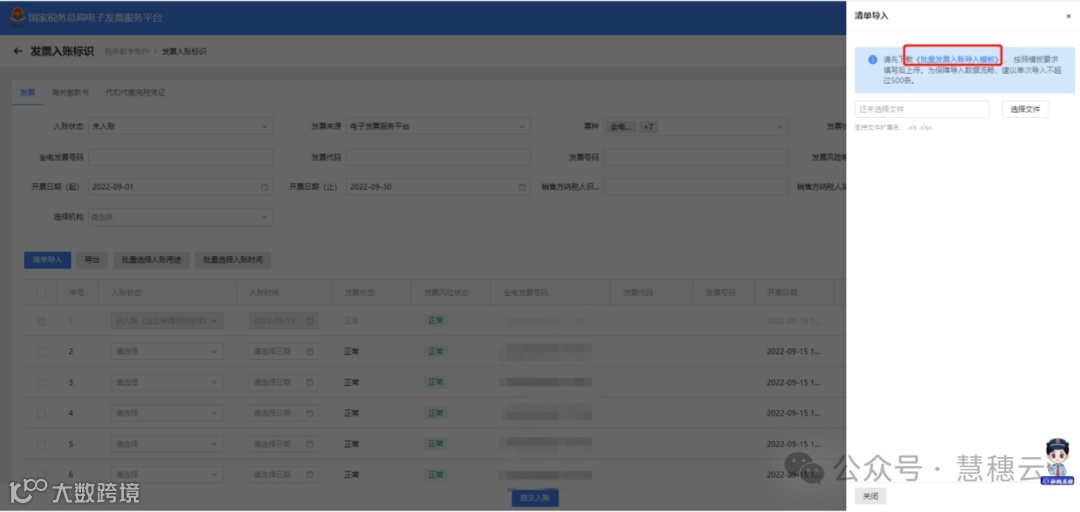Click calendar icon in row 2 入账时间
The width and height of the screenshot is (1080, 512).
pyautogui.click(x=310, y=351)
